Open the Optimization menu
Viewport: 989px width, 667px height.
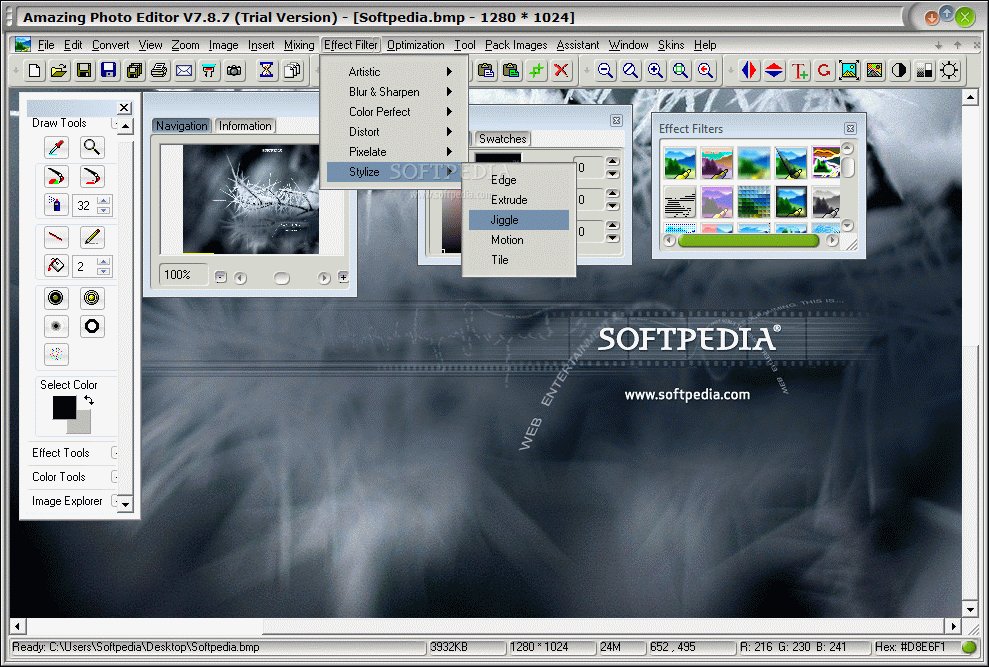pos(416,45)
